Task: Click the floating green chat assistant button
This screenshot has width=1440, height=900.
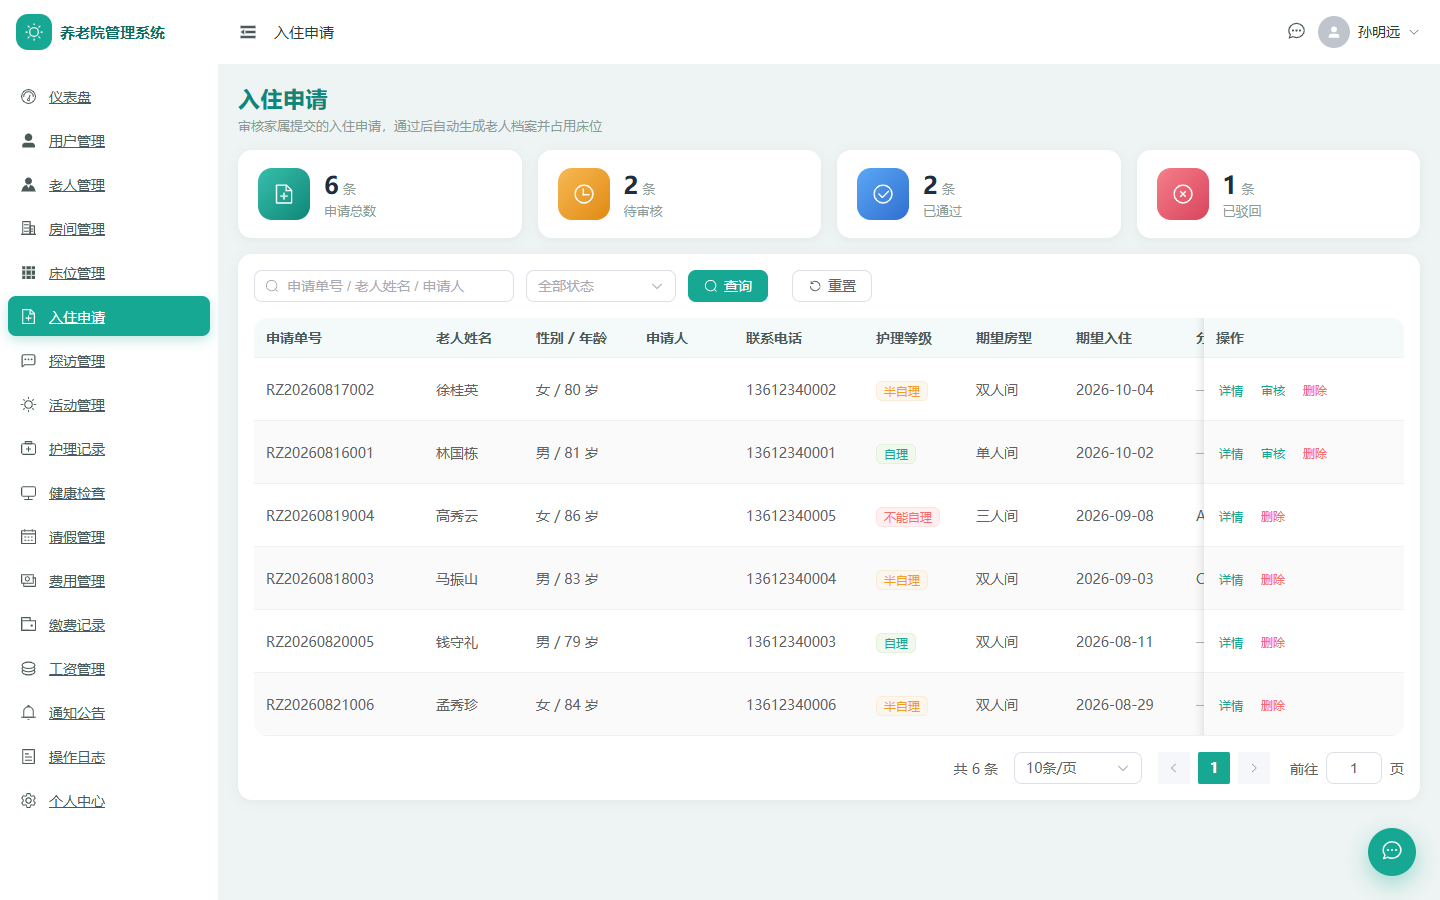Action: [1392, 852]
